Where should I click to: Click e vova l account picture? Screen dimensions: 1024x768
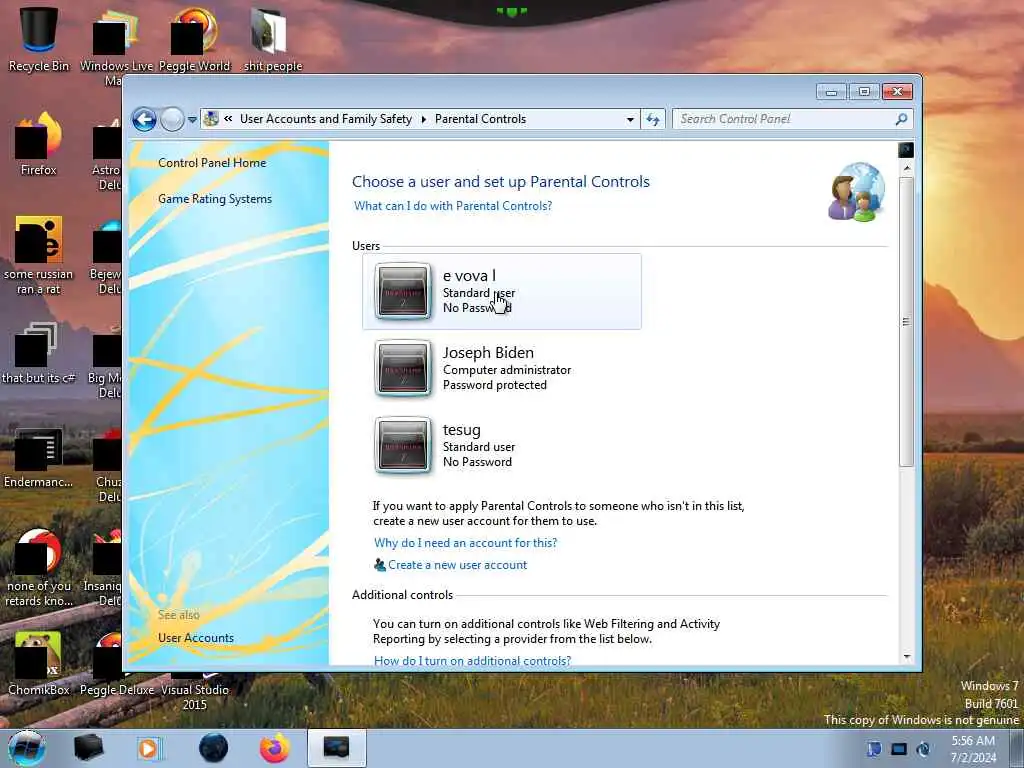pos(403,291)
